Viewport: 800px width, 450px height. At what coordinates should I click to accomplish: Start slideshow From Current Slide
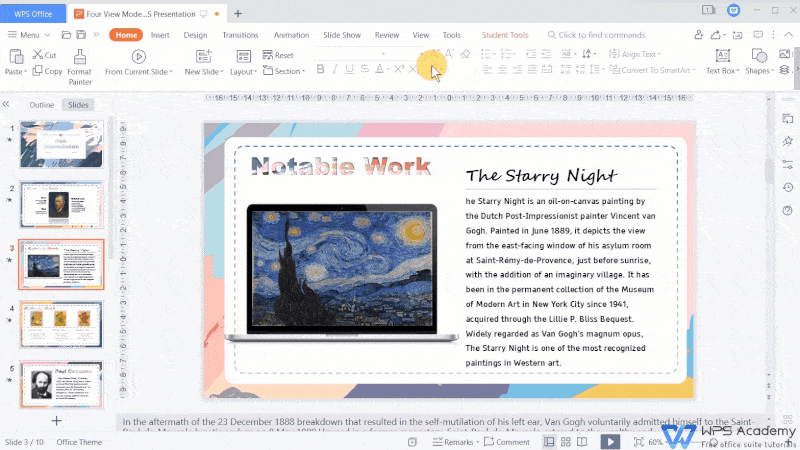[139, 62]
